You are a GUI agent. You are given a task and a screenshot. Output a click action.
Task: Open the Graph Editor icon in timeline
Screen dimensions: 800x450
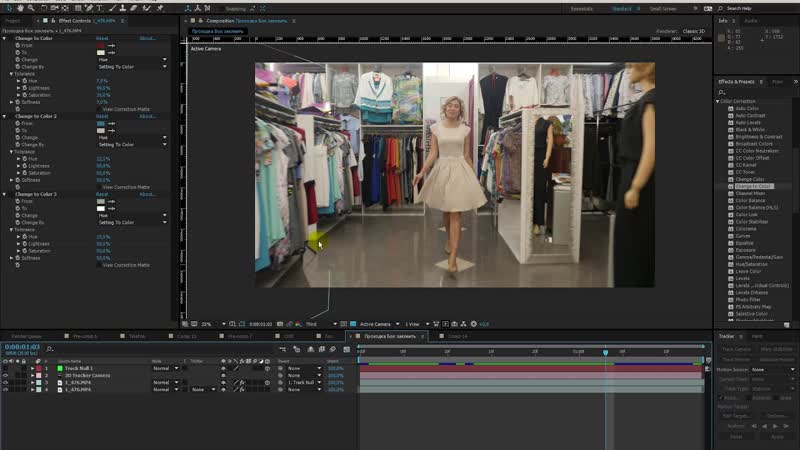(346, 349)
